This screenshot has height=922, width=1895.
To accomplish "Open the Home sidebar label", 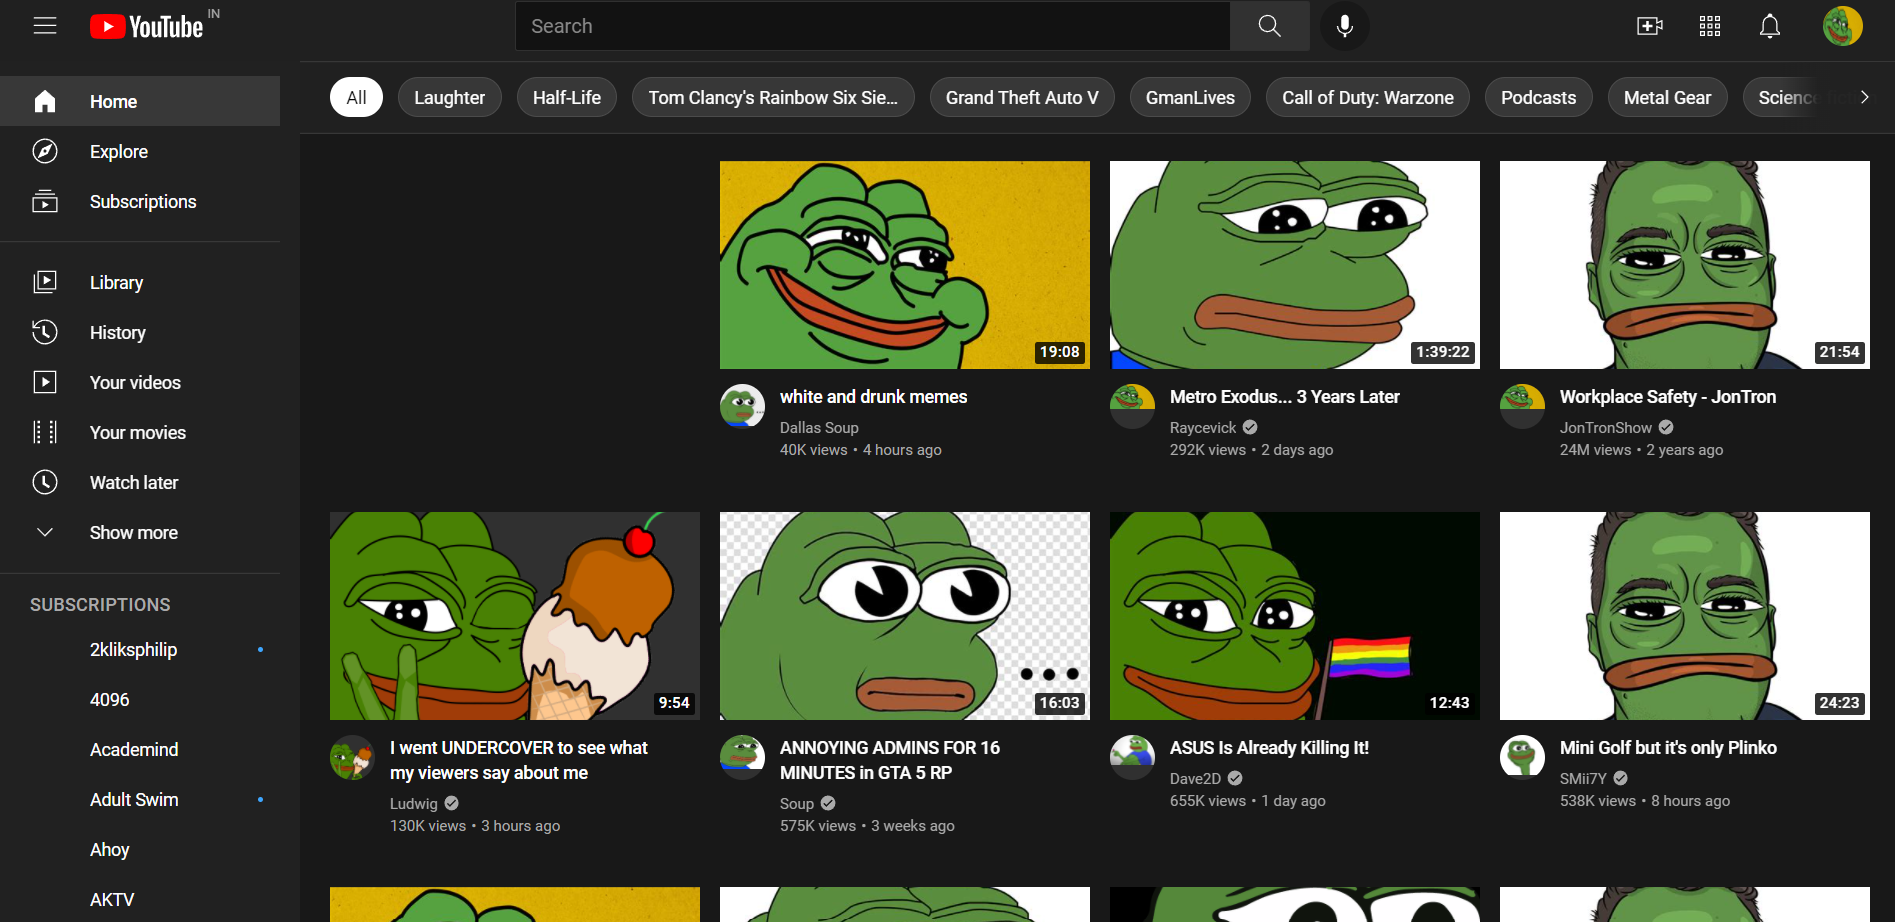I will (x=113, y=101).
